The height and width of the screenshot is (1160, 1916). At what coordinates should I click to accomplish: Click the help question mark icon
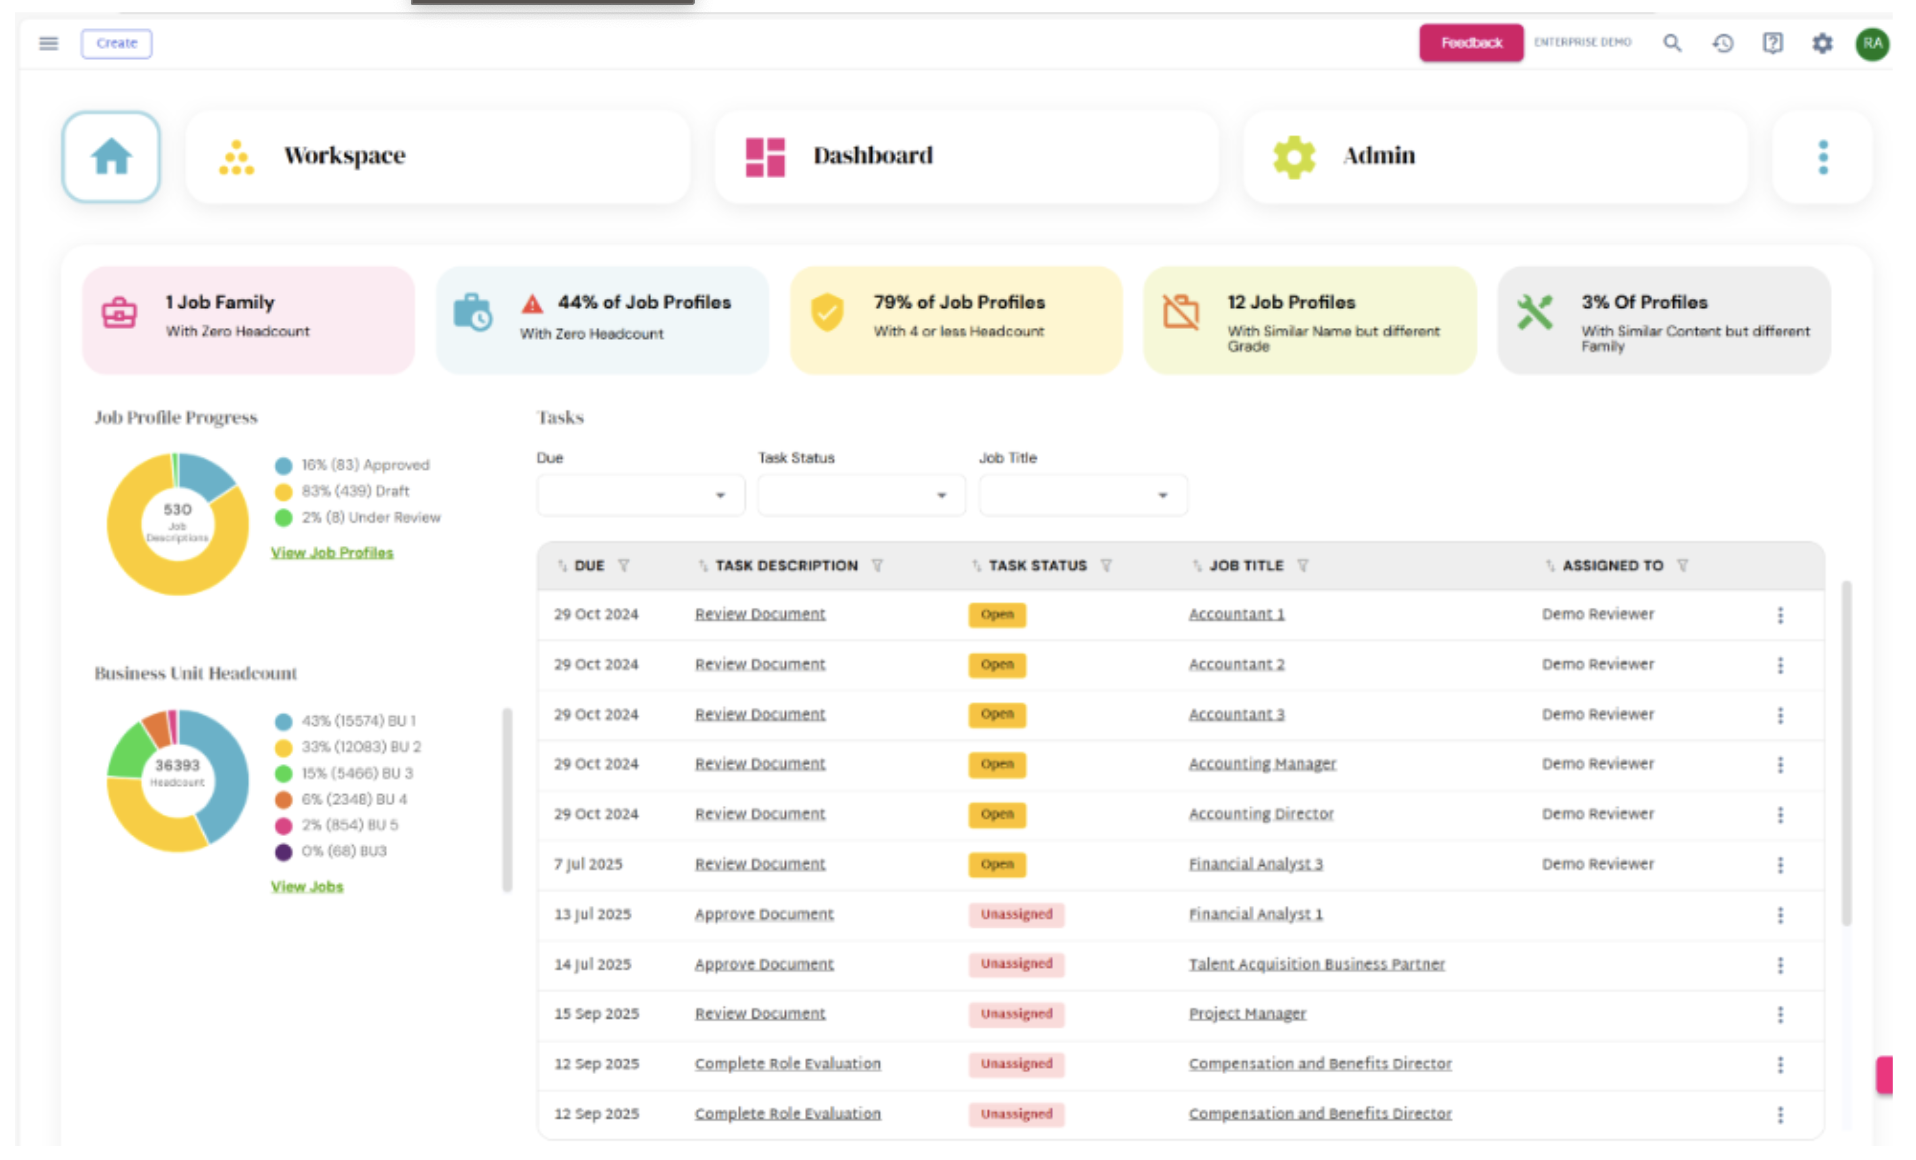coord(1772,43)
